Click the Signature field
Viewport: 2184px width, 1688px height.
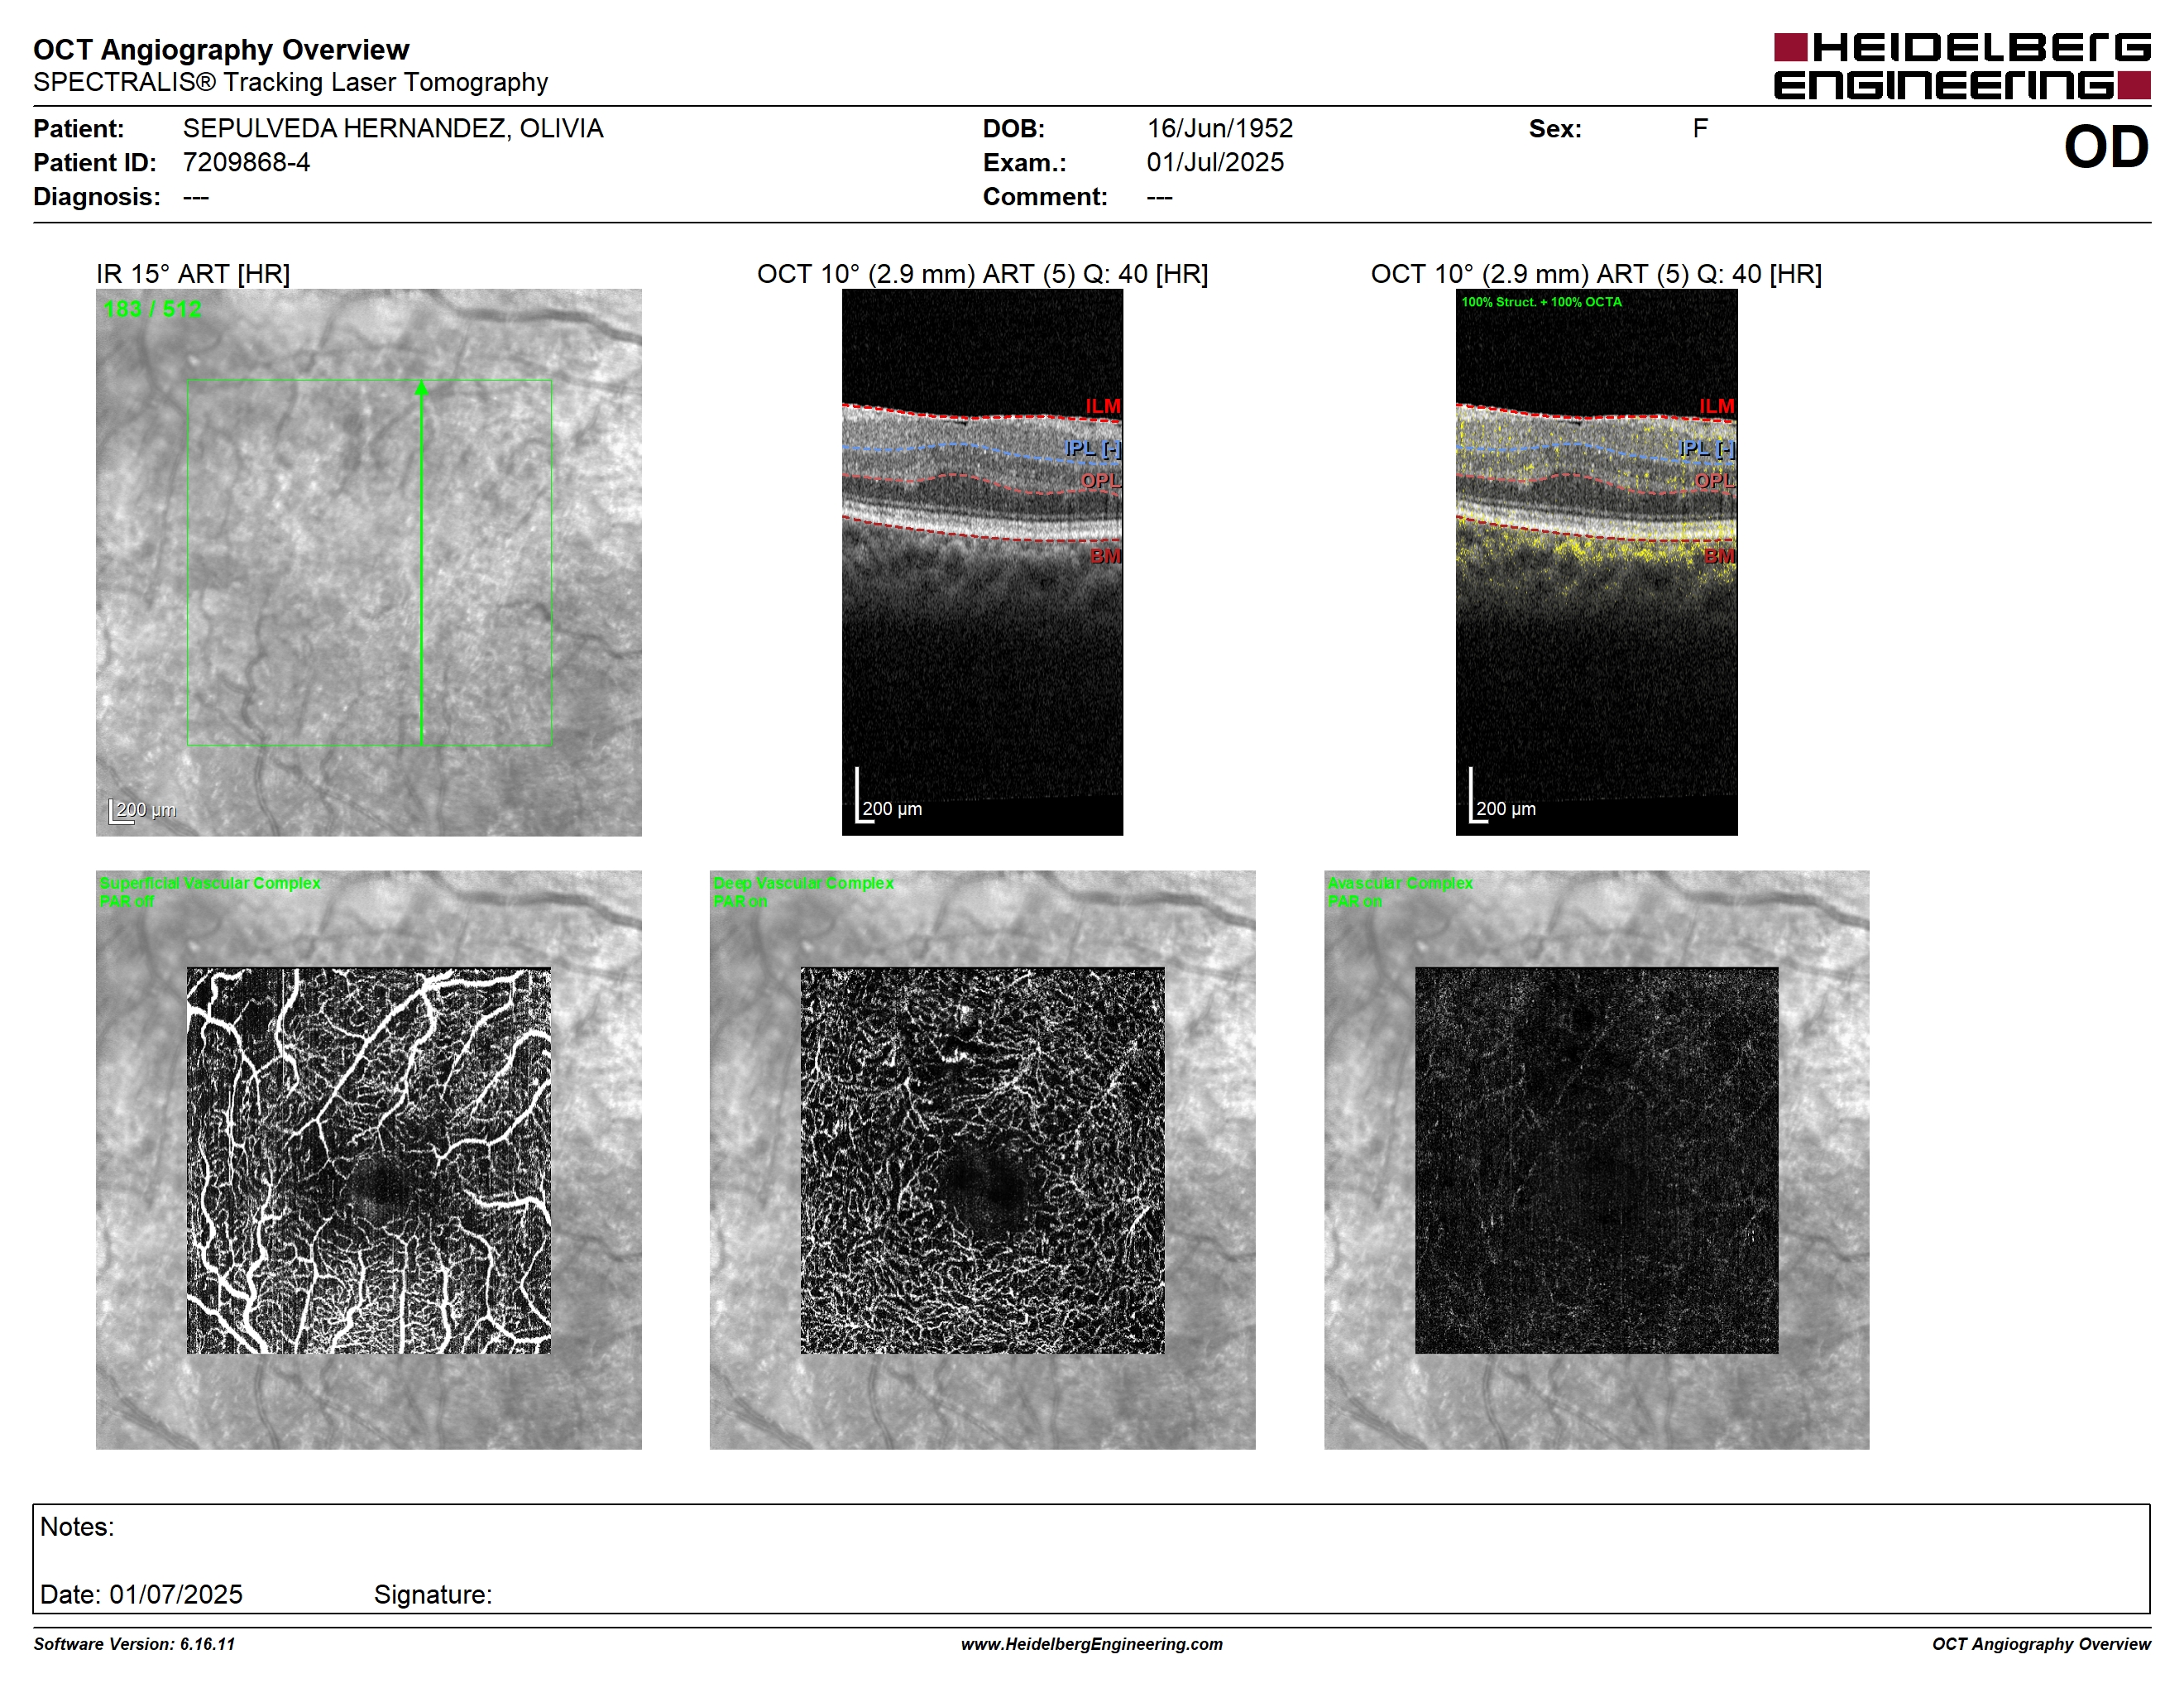[433, 1594]
